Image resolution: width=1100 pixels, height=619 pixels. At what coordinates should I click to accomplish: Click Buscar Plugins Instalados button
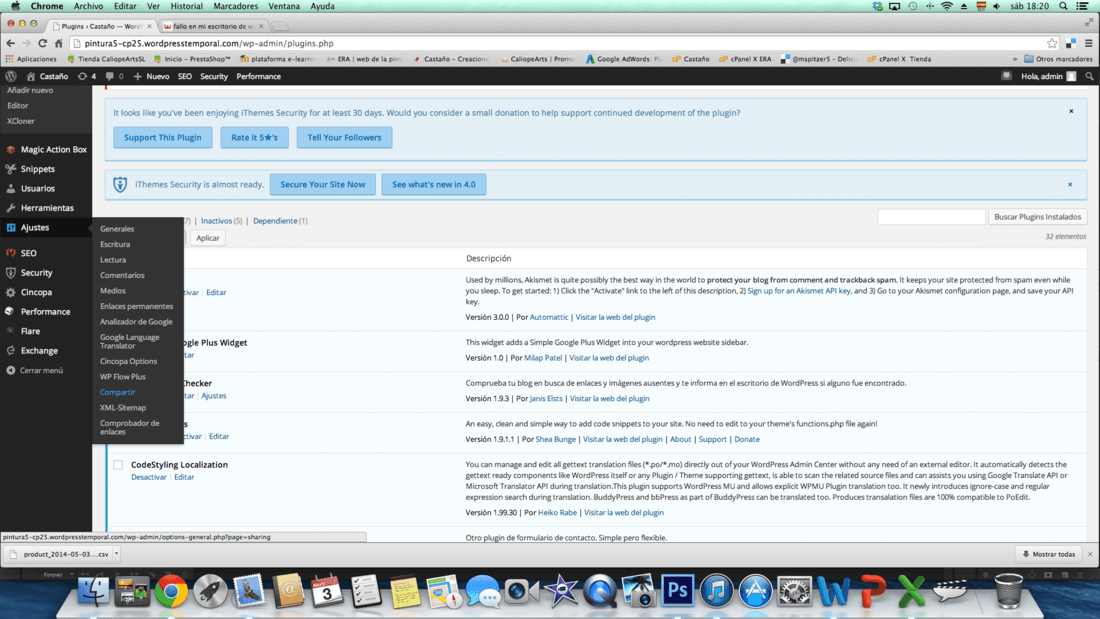click(1038, 217)
